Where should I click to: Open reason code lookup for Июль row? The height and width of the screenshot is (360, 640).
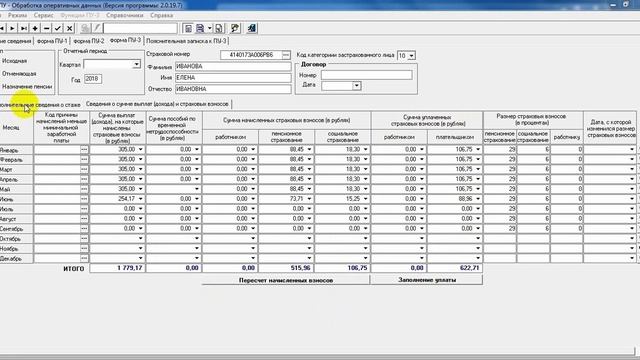[84, 209]
